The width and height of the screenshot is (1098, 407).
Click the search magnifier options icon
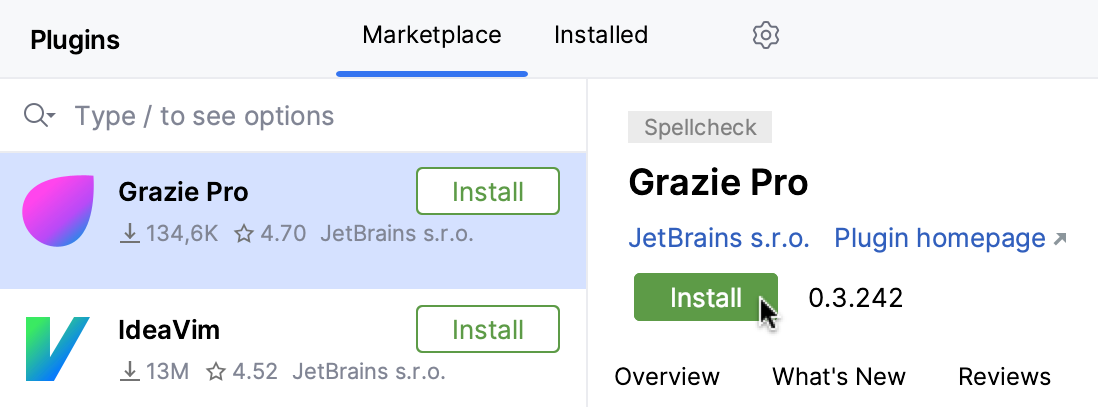39,116
